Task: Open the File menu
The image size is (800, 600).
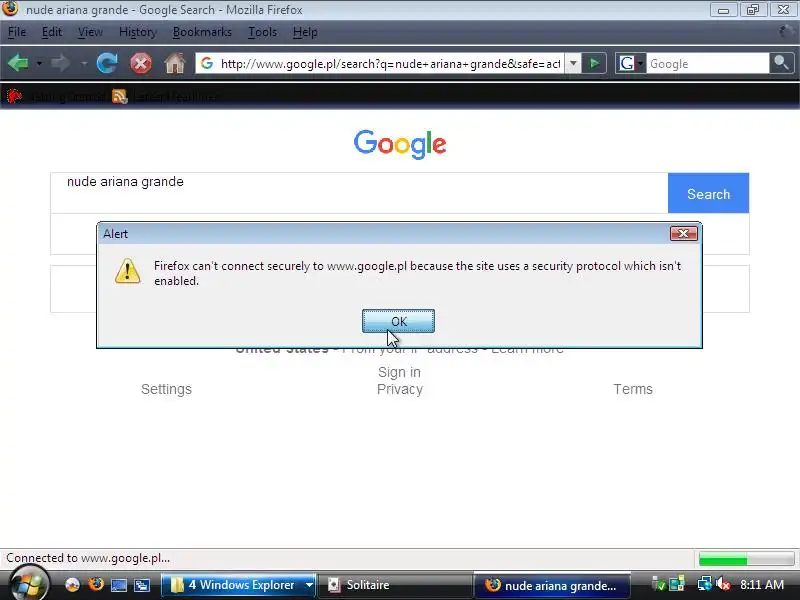Action: (x=17, y=32)
